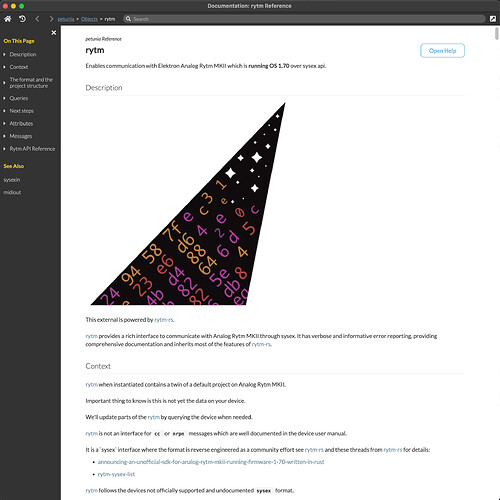Click the 'petunia Reference' label

(x=103, y=39)
